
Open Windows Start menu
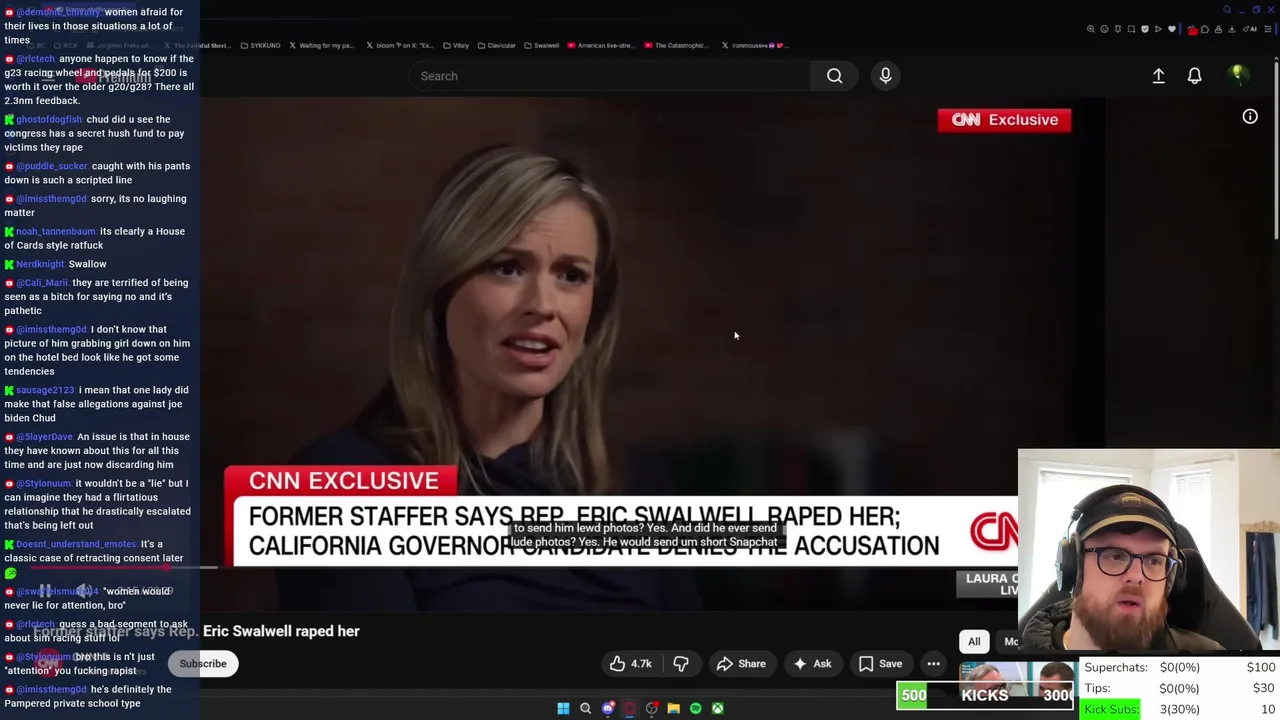(x=563, y=708)
